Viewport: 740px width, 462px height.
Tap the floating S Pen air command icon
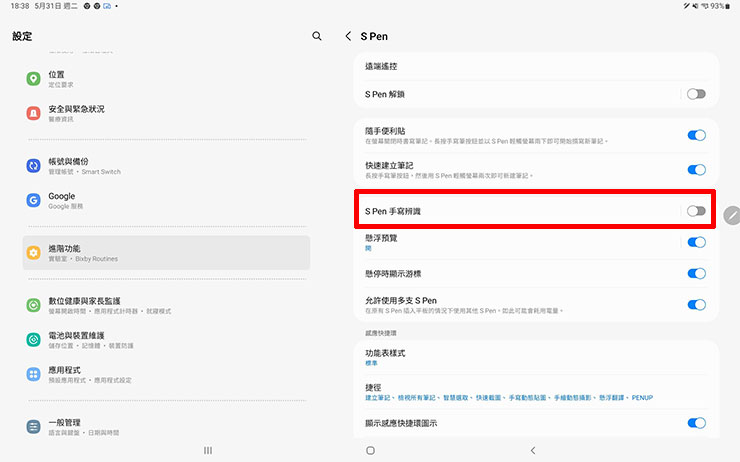(732, 214)
